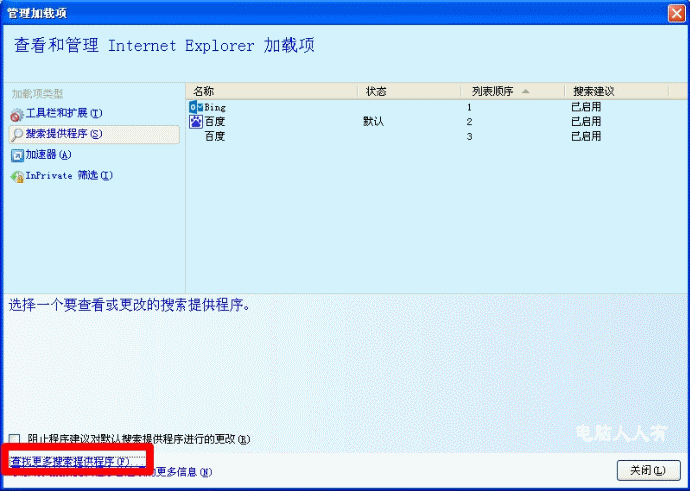
Task: Click the Bing provider icon
Action: point(196,107)
